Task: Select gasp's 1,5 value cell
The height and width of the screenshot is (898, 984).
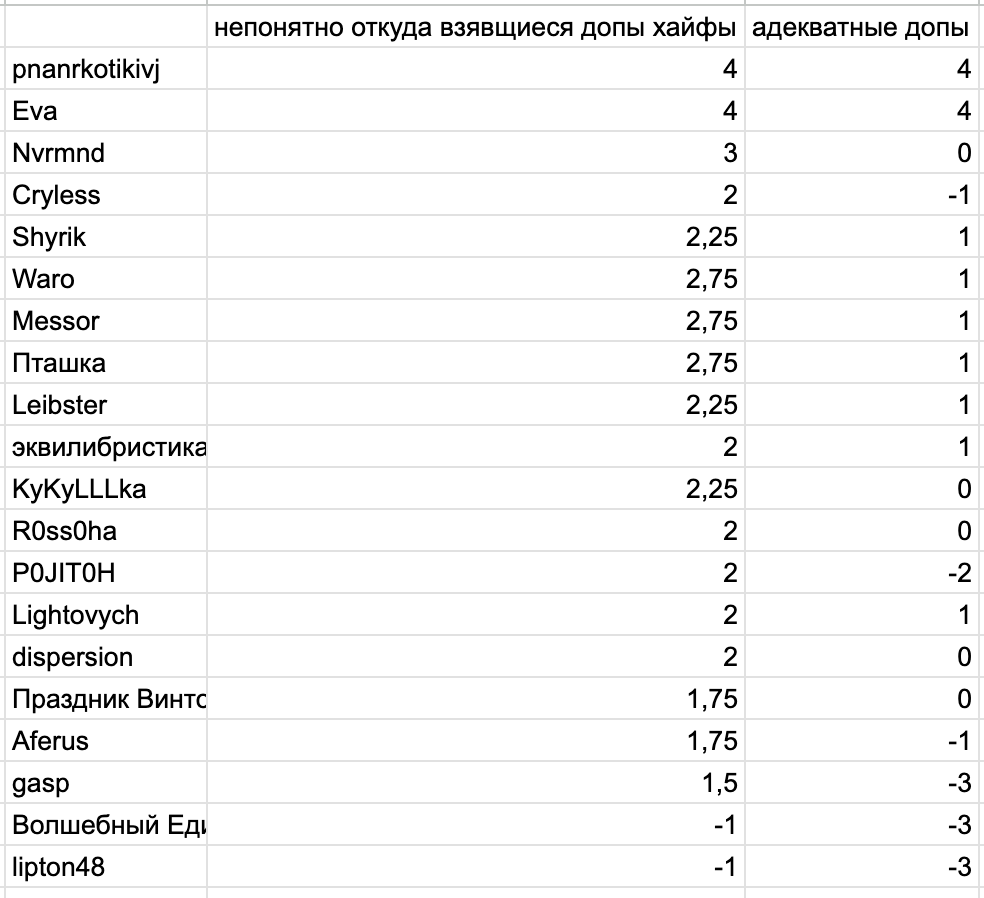Action: click(476, 783)
